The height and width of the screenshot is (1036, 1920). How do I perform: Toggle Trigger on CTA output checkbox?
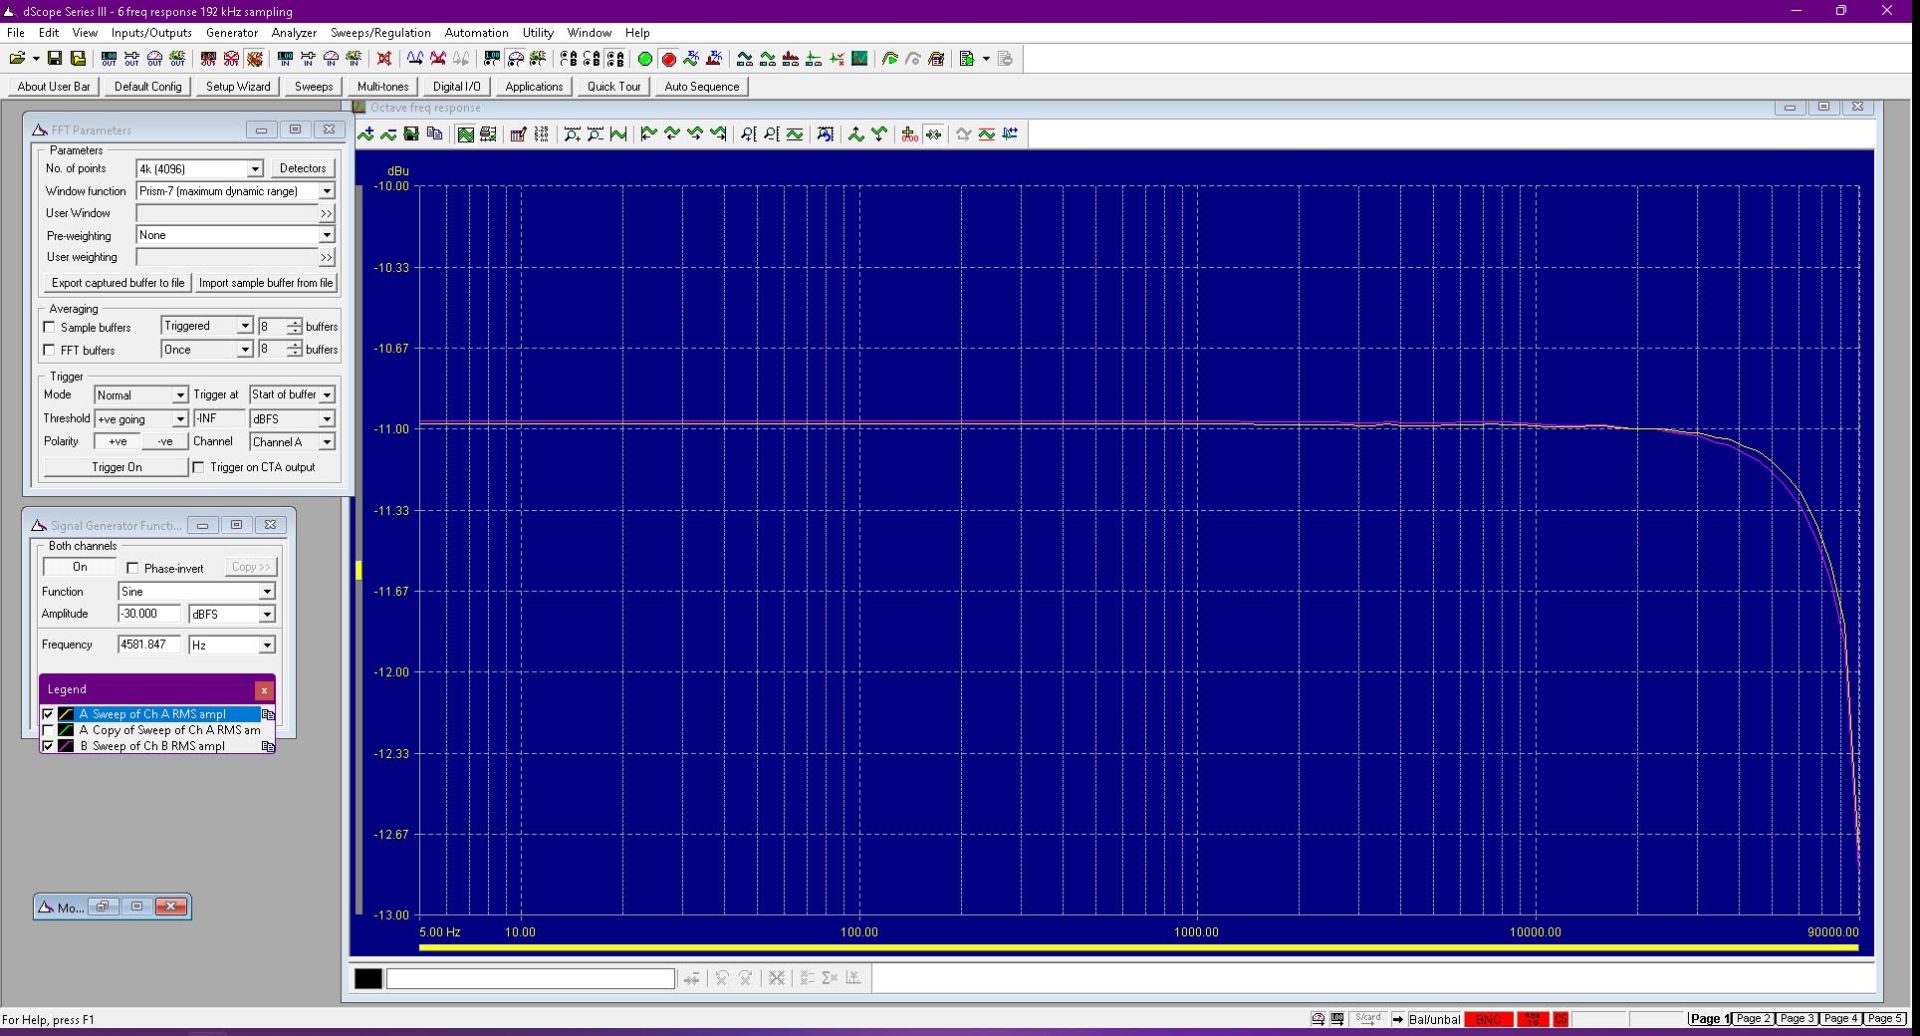tap(198, 467)
